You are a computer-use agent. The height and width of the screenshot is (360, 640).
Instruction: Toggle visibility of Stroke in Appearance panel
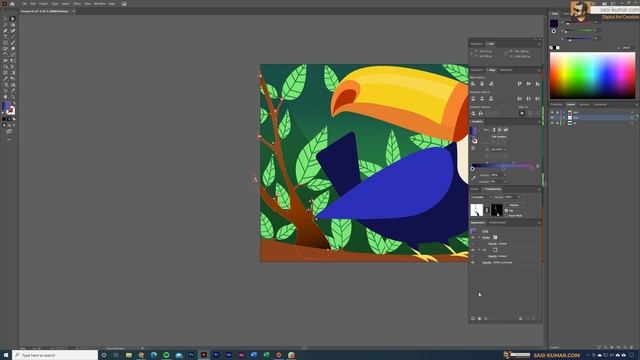point(473,237)
